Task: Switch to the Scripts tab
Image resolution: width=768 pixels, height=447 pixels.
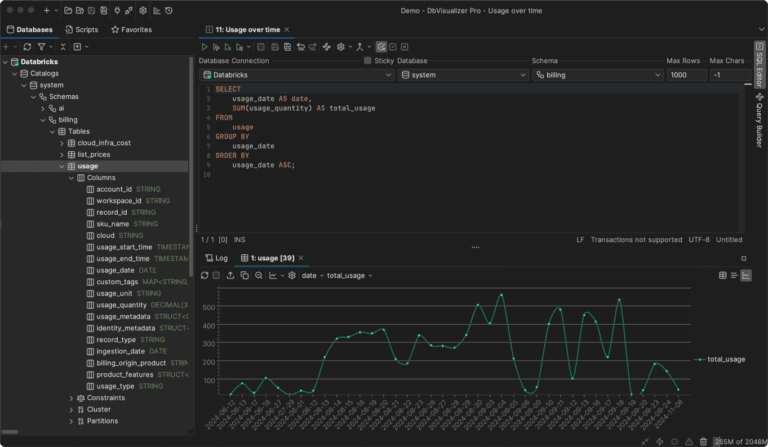Action: [x=82, y=29]
